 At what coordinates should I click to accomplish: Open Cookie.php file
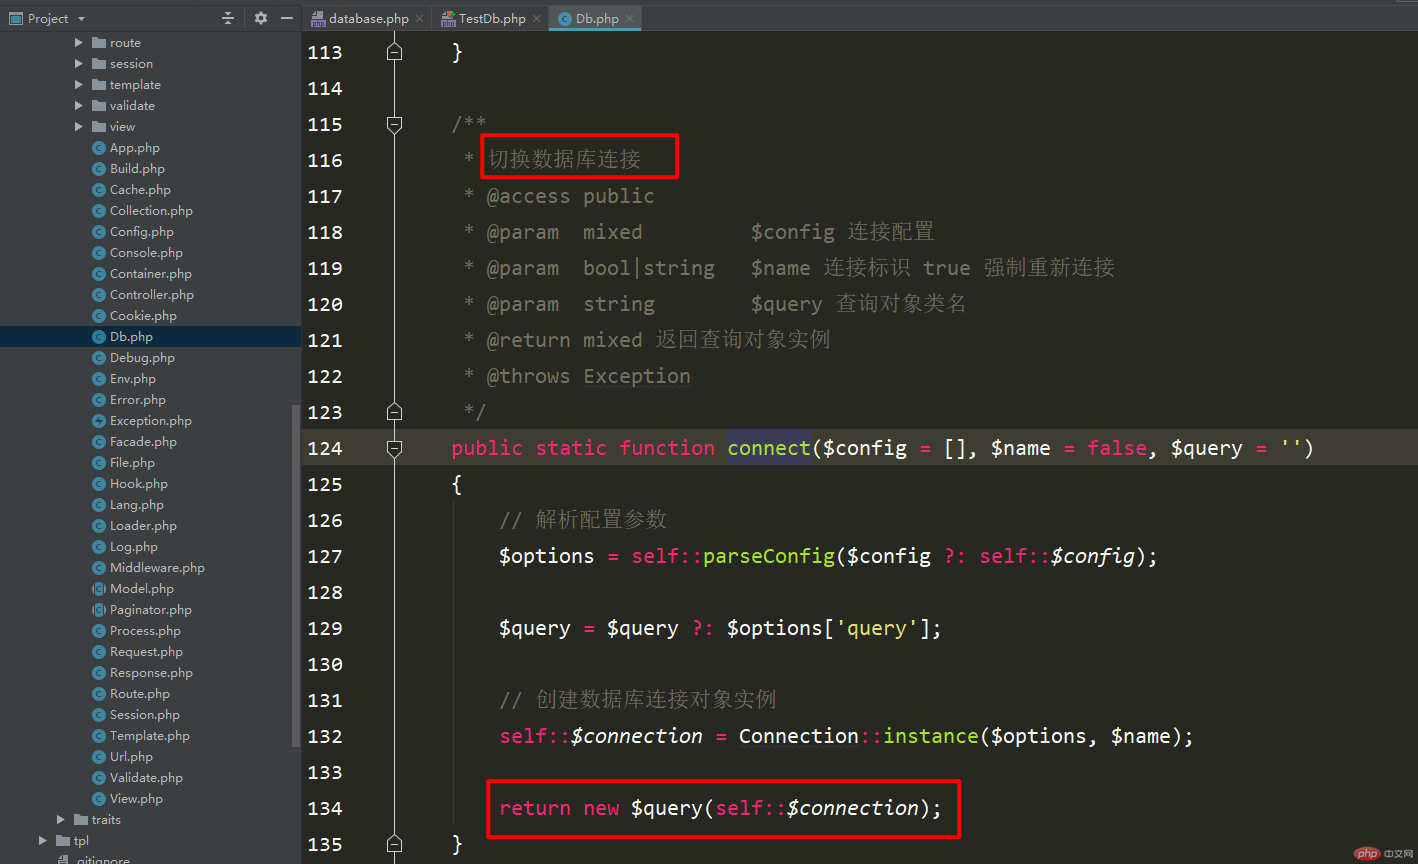[143, 316]
